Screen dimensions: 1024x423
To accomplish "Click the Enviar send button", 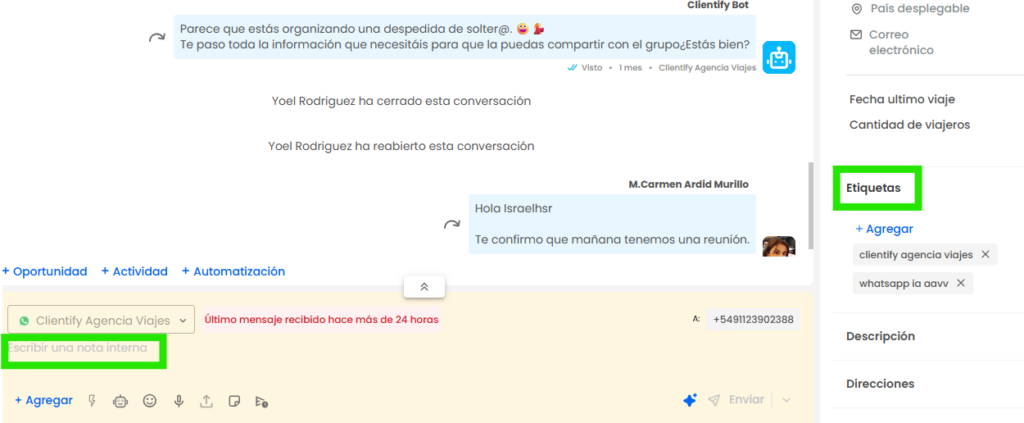I will (737, 400).
